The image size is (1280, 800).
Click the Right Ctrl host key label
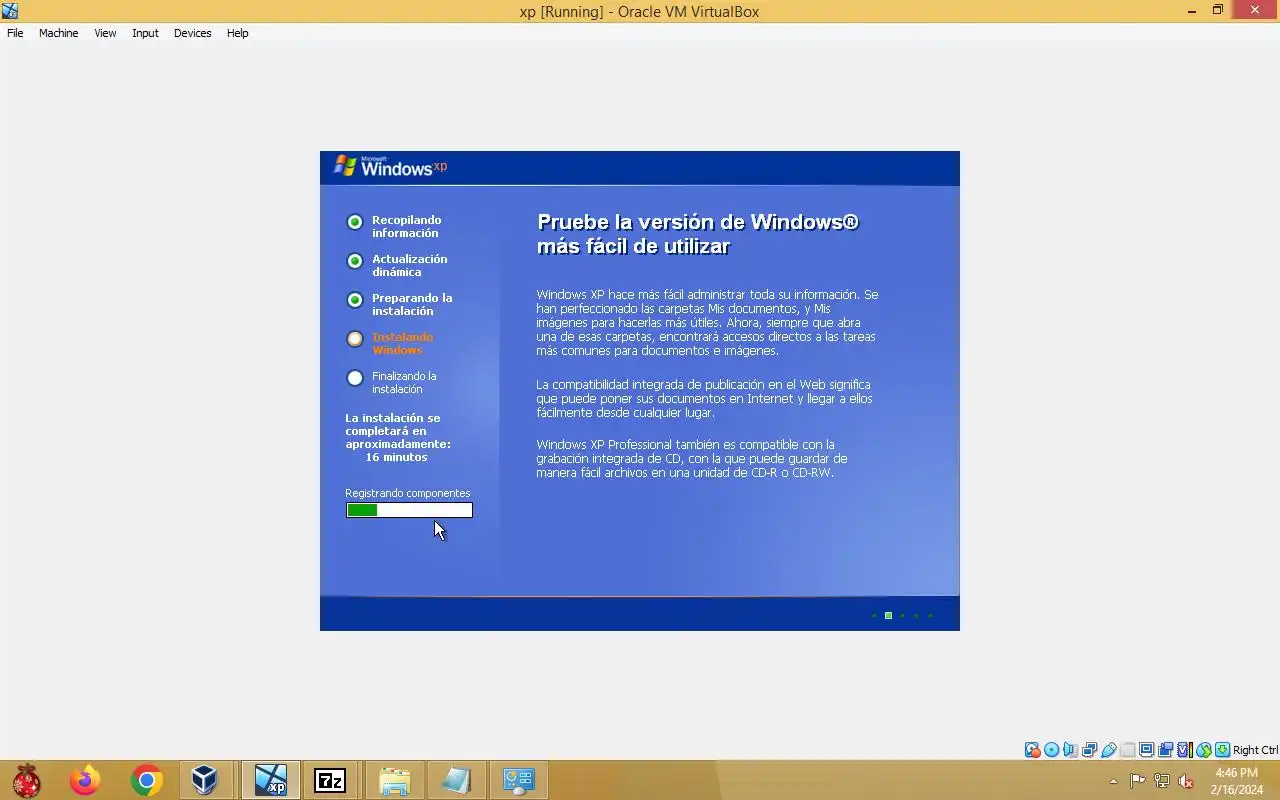pos(1255,750)
